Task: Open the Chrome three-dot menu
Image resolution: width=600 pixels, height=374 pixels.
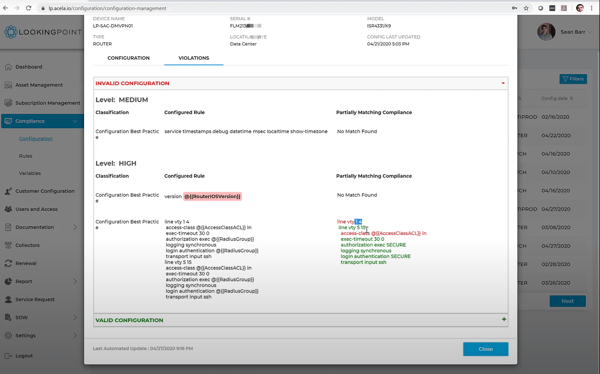Action: pyautogui.click(x=592, y=8)
